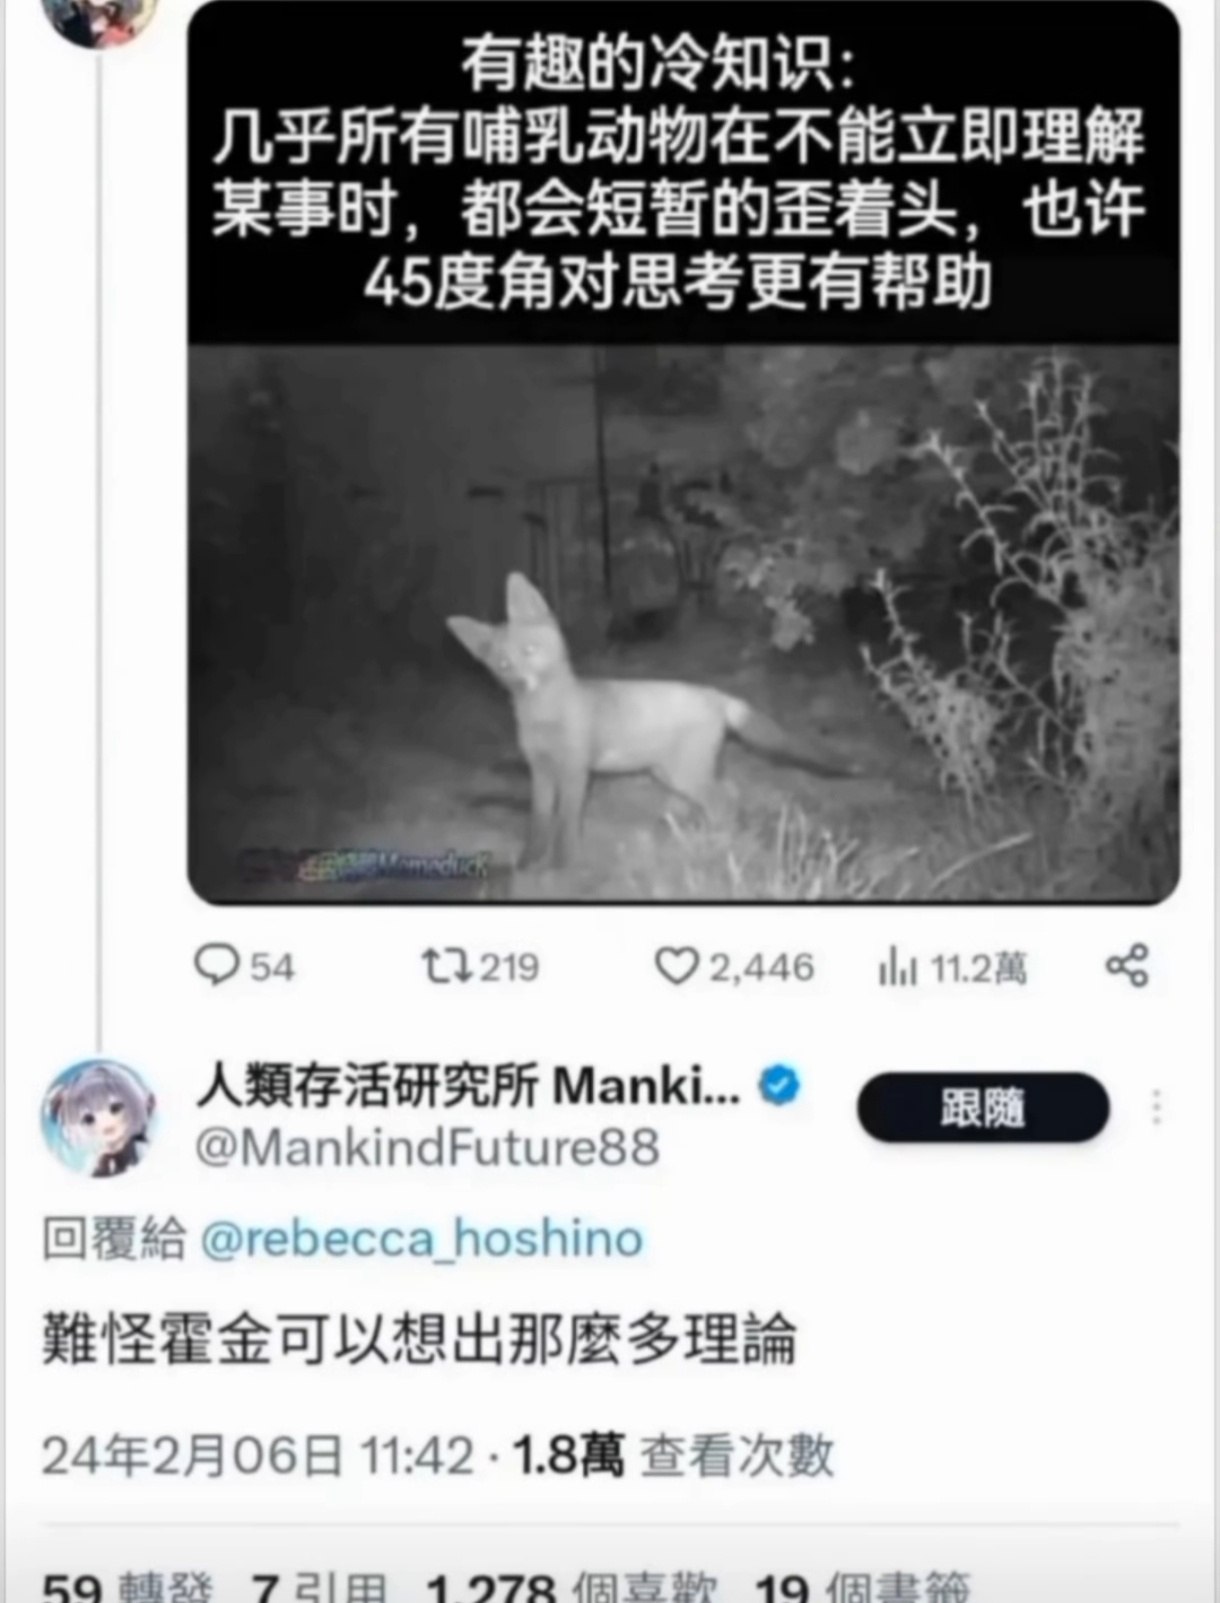
Task: Open MankindFuture88 profile avatar
Action: click(x=98, y=1117)
